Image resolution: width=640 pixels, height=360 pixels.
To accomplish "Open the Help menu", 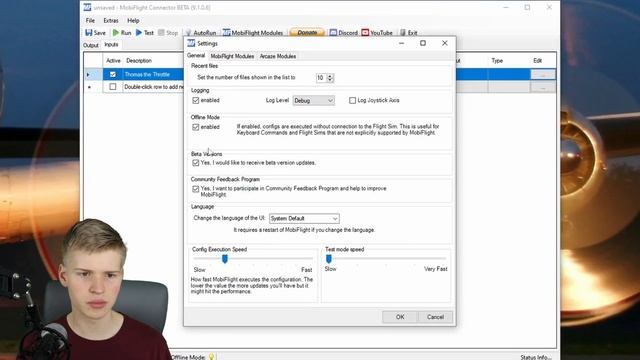I will (133, 20).
